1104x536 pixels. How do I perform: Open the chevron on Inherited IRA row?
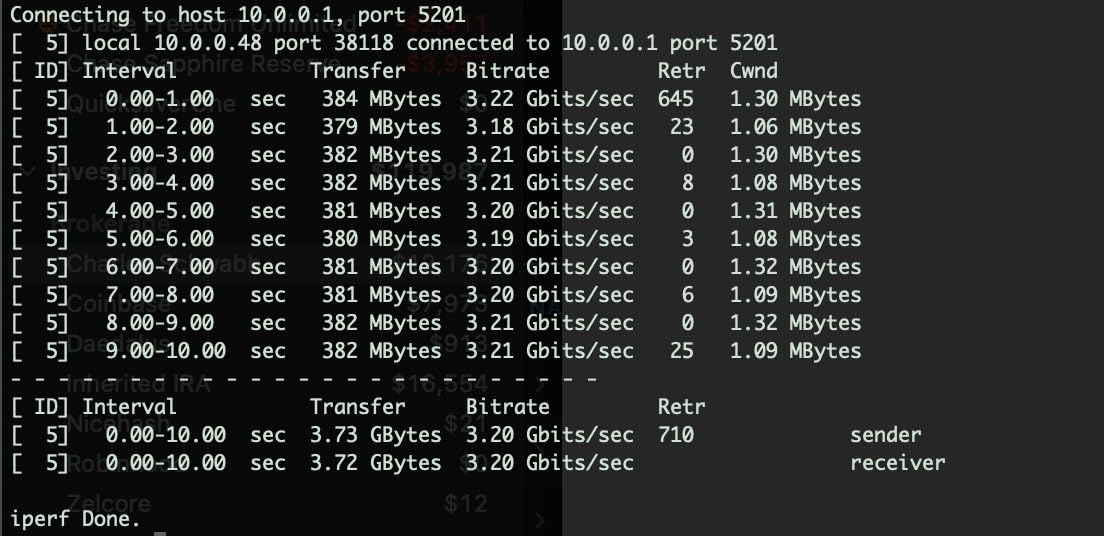541,381
